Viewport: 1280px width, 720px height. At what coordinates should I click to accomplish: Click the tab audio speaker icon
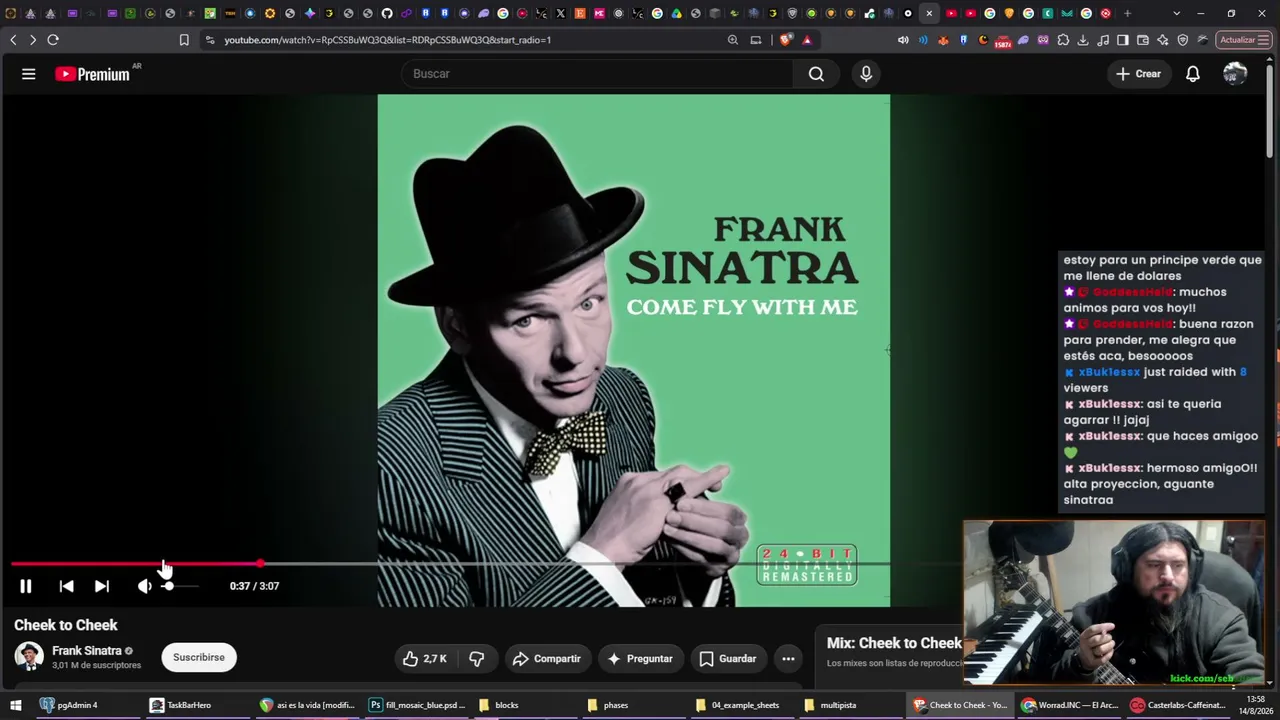click(x=904, y=40)
